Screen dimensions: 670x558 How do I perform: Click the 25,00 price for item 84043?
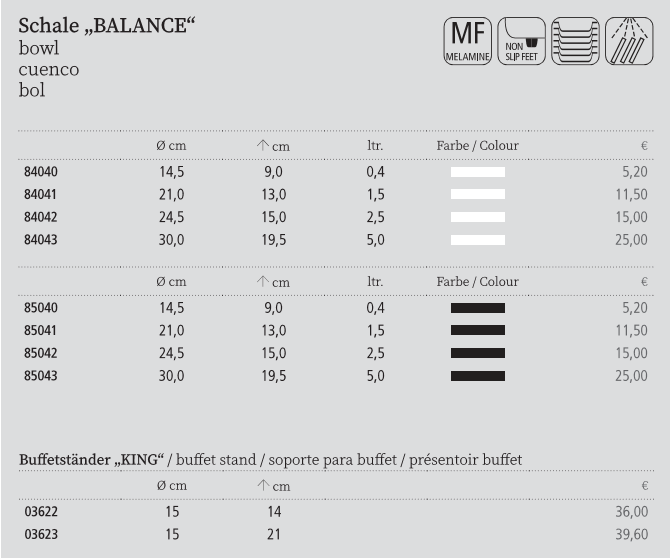pyautogui.click(x=631, y=240)
